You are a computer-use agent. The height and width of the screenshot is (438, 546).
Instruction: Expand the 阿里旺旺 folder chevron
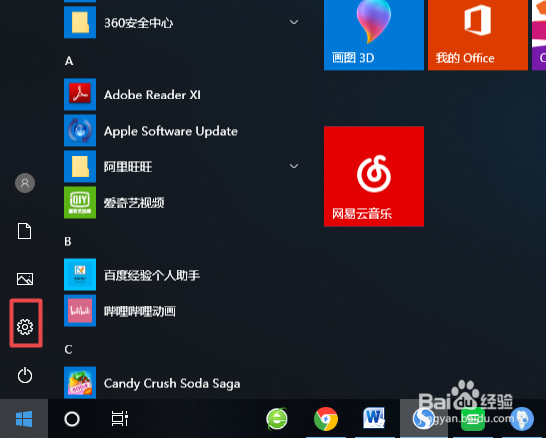tap(294, 166)
